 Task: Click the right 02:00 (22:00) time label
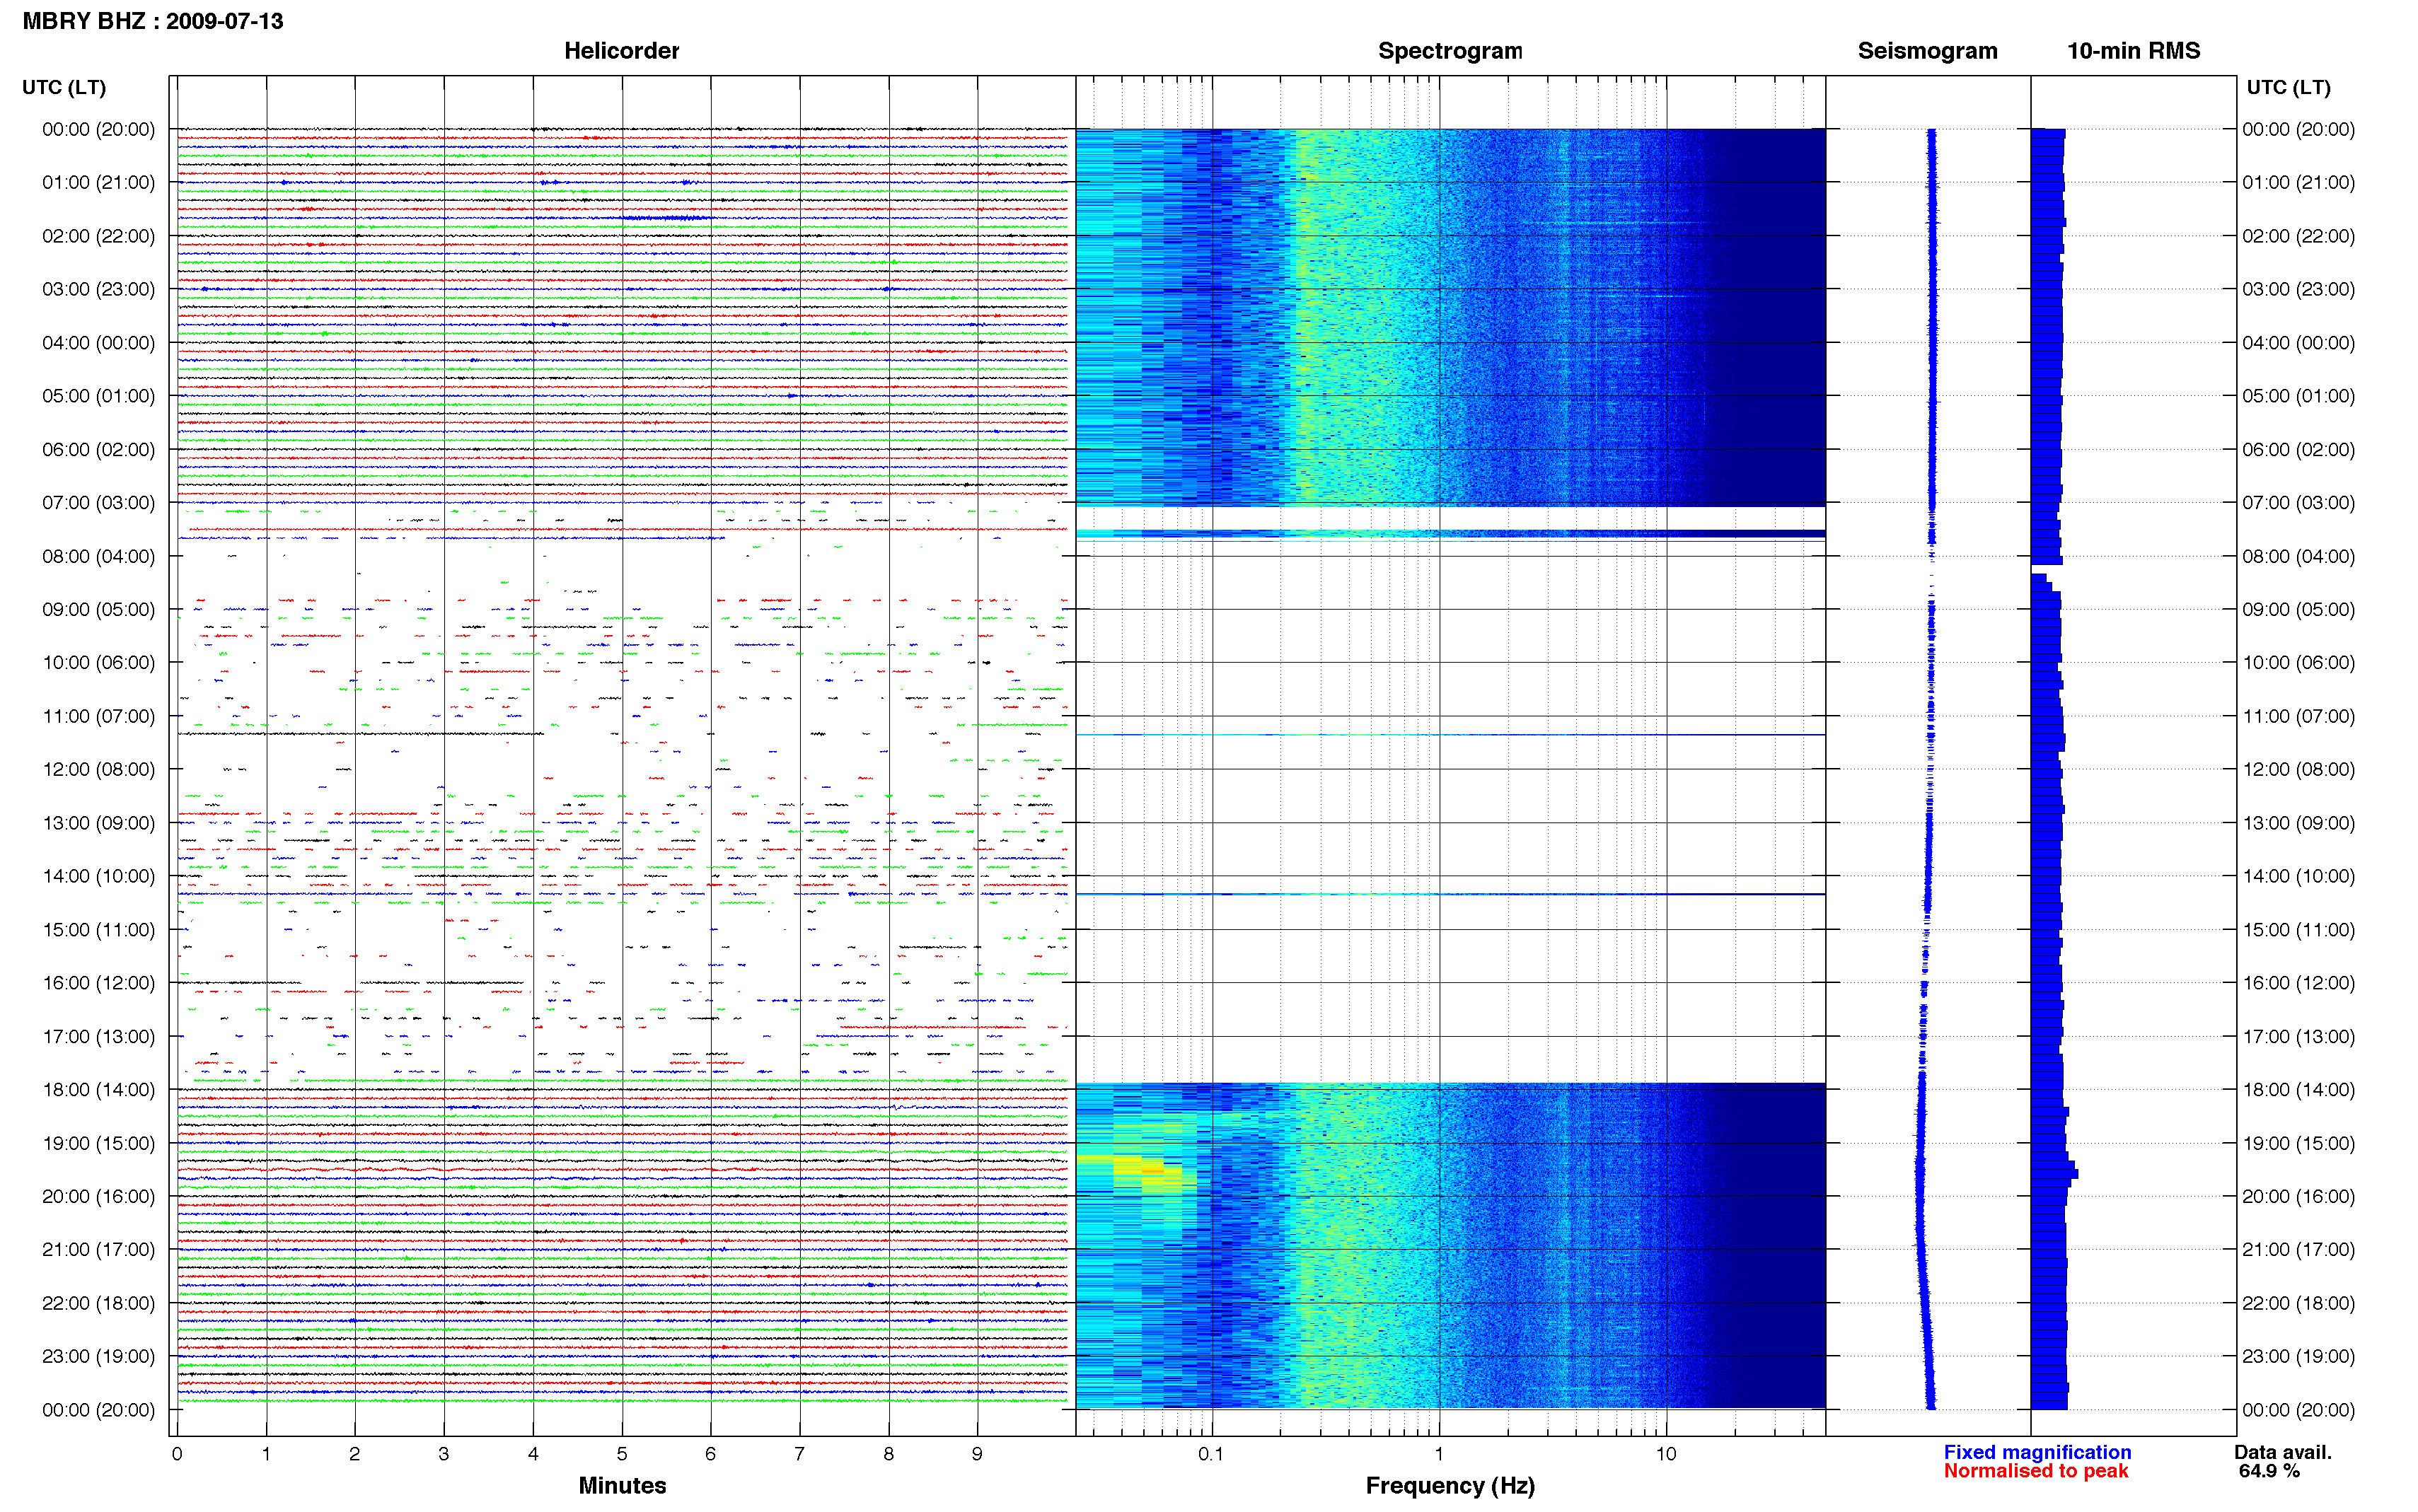point(2298,236)
